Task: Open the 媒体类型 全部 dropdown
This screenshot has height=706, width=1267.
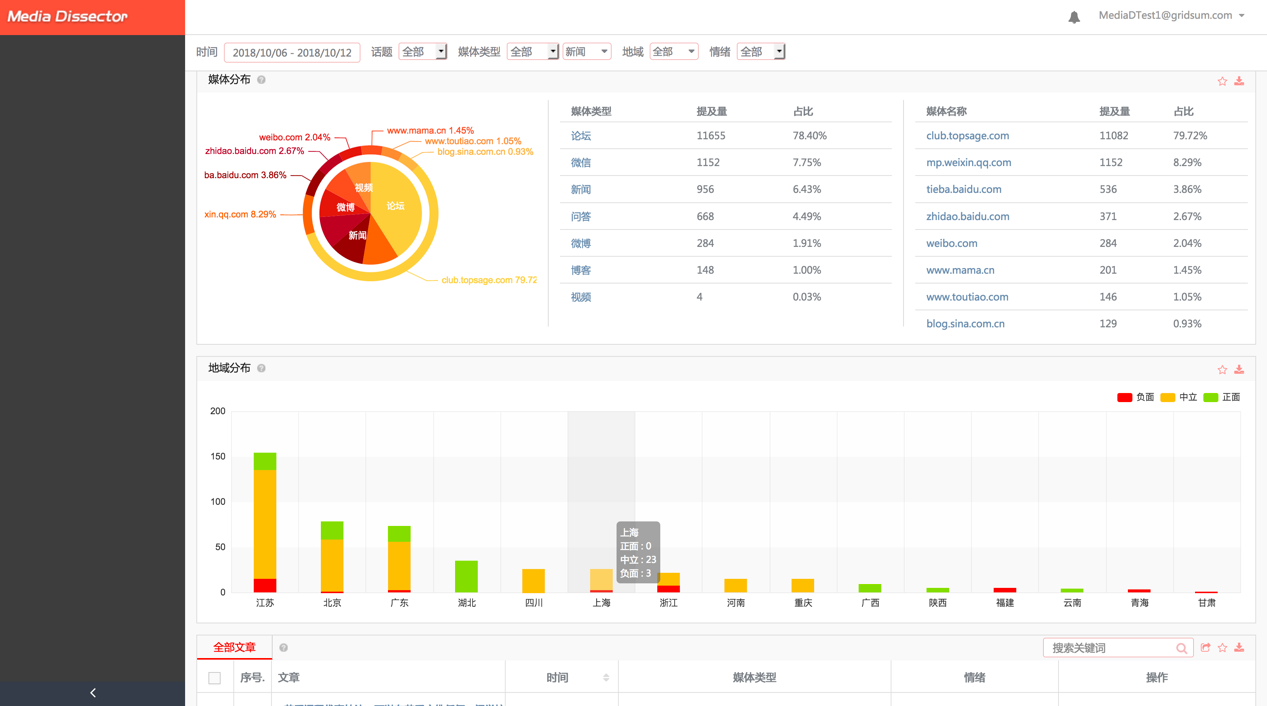Action: coord(532,52)
